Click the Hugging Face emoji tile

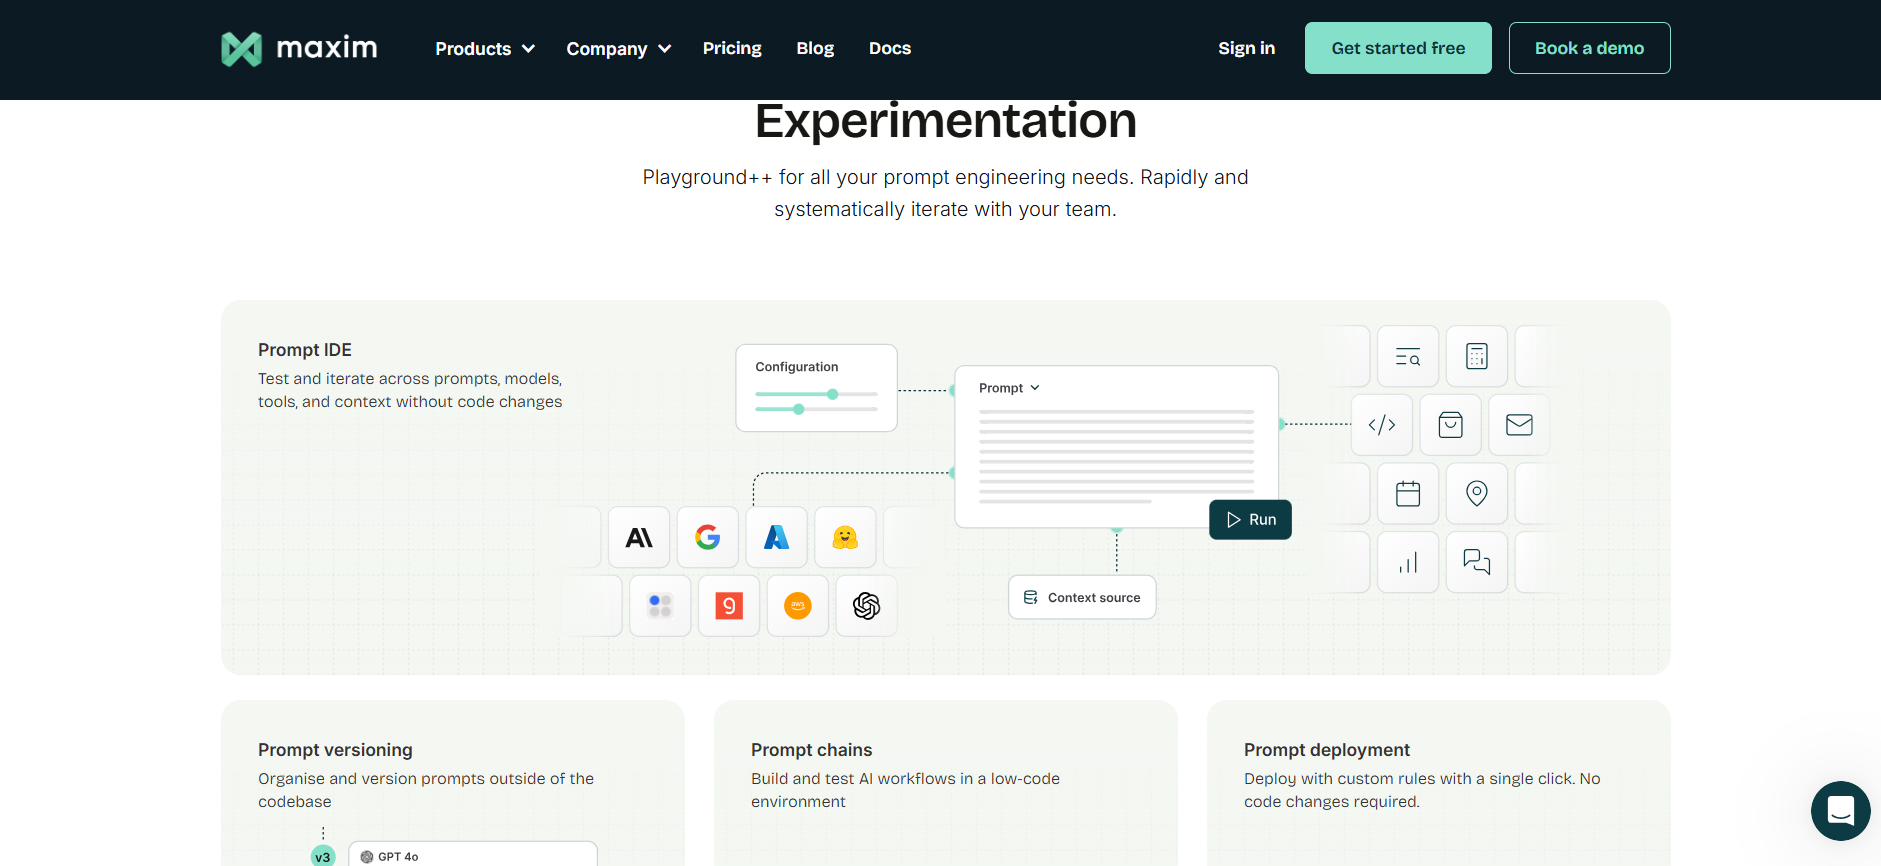point(845,538)
